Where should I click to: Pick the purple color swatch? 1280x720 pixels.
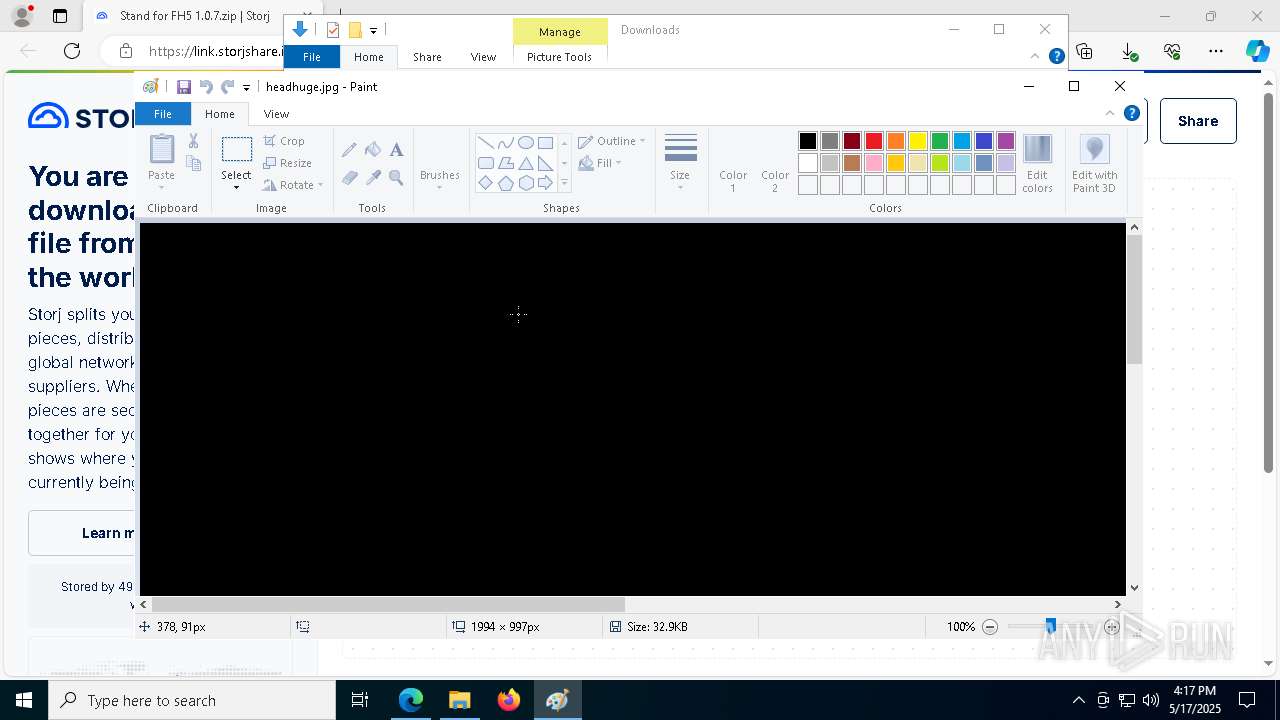(1006, 141)
